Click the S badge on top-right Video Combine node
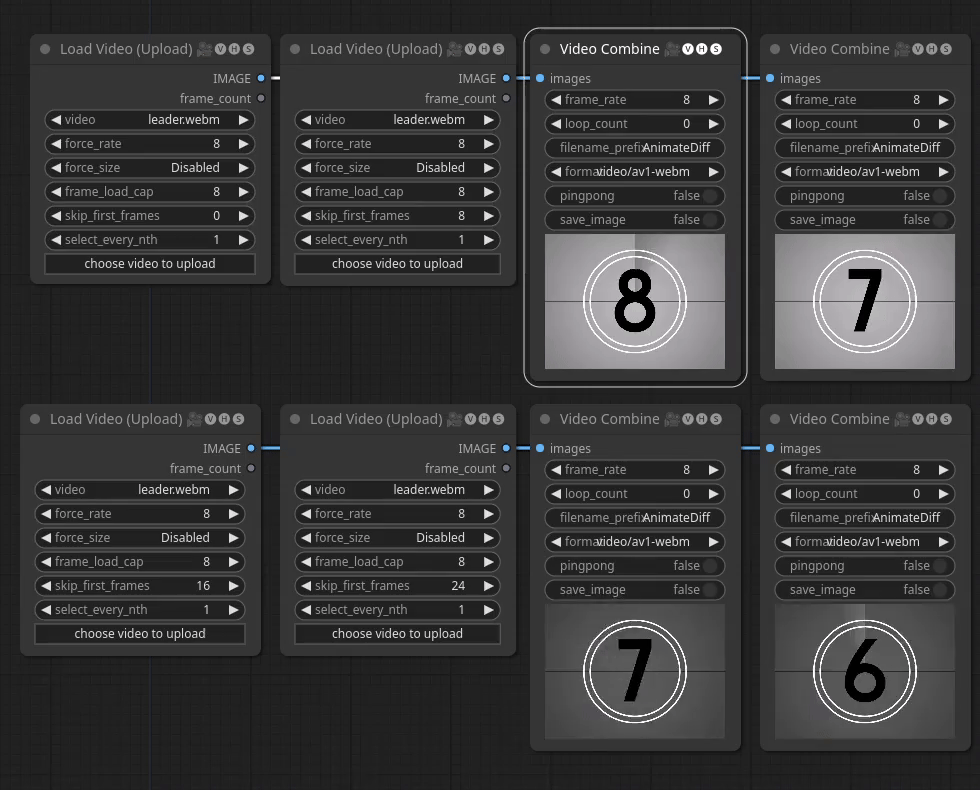 point(946,48)
